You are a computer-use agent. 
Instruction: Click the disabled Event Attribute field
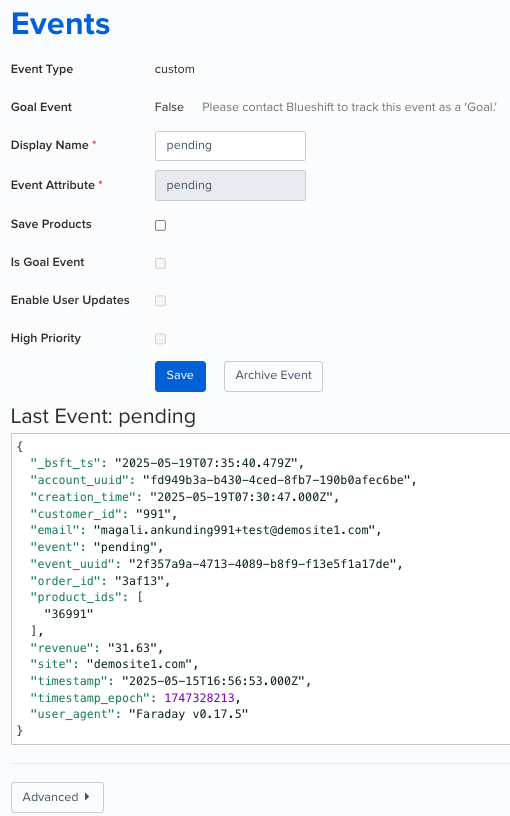[x=230, y=185]
